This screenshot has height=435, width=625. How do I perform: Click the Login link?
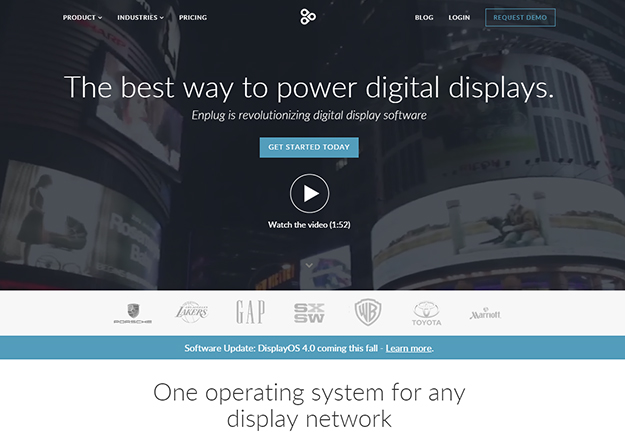tap(459, 18)
